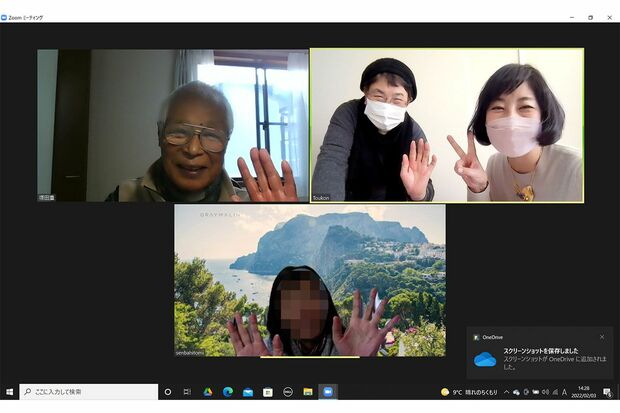Open the Windows Start menu
The image size is (620, 413).
[9, 392]
